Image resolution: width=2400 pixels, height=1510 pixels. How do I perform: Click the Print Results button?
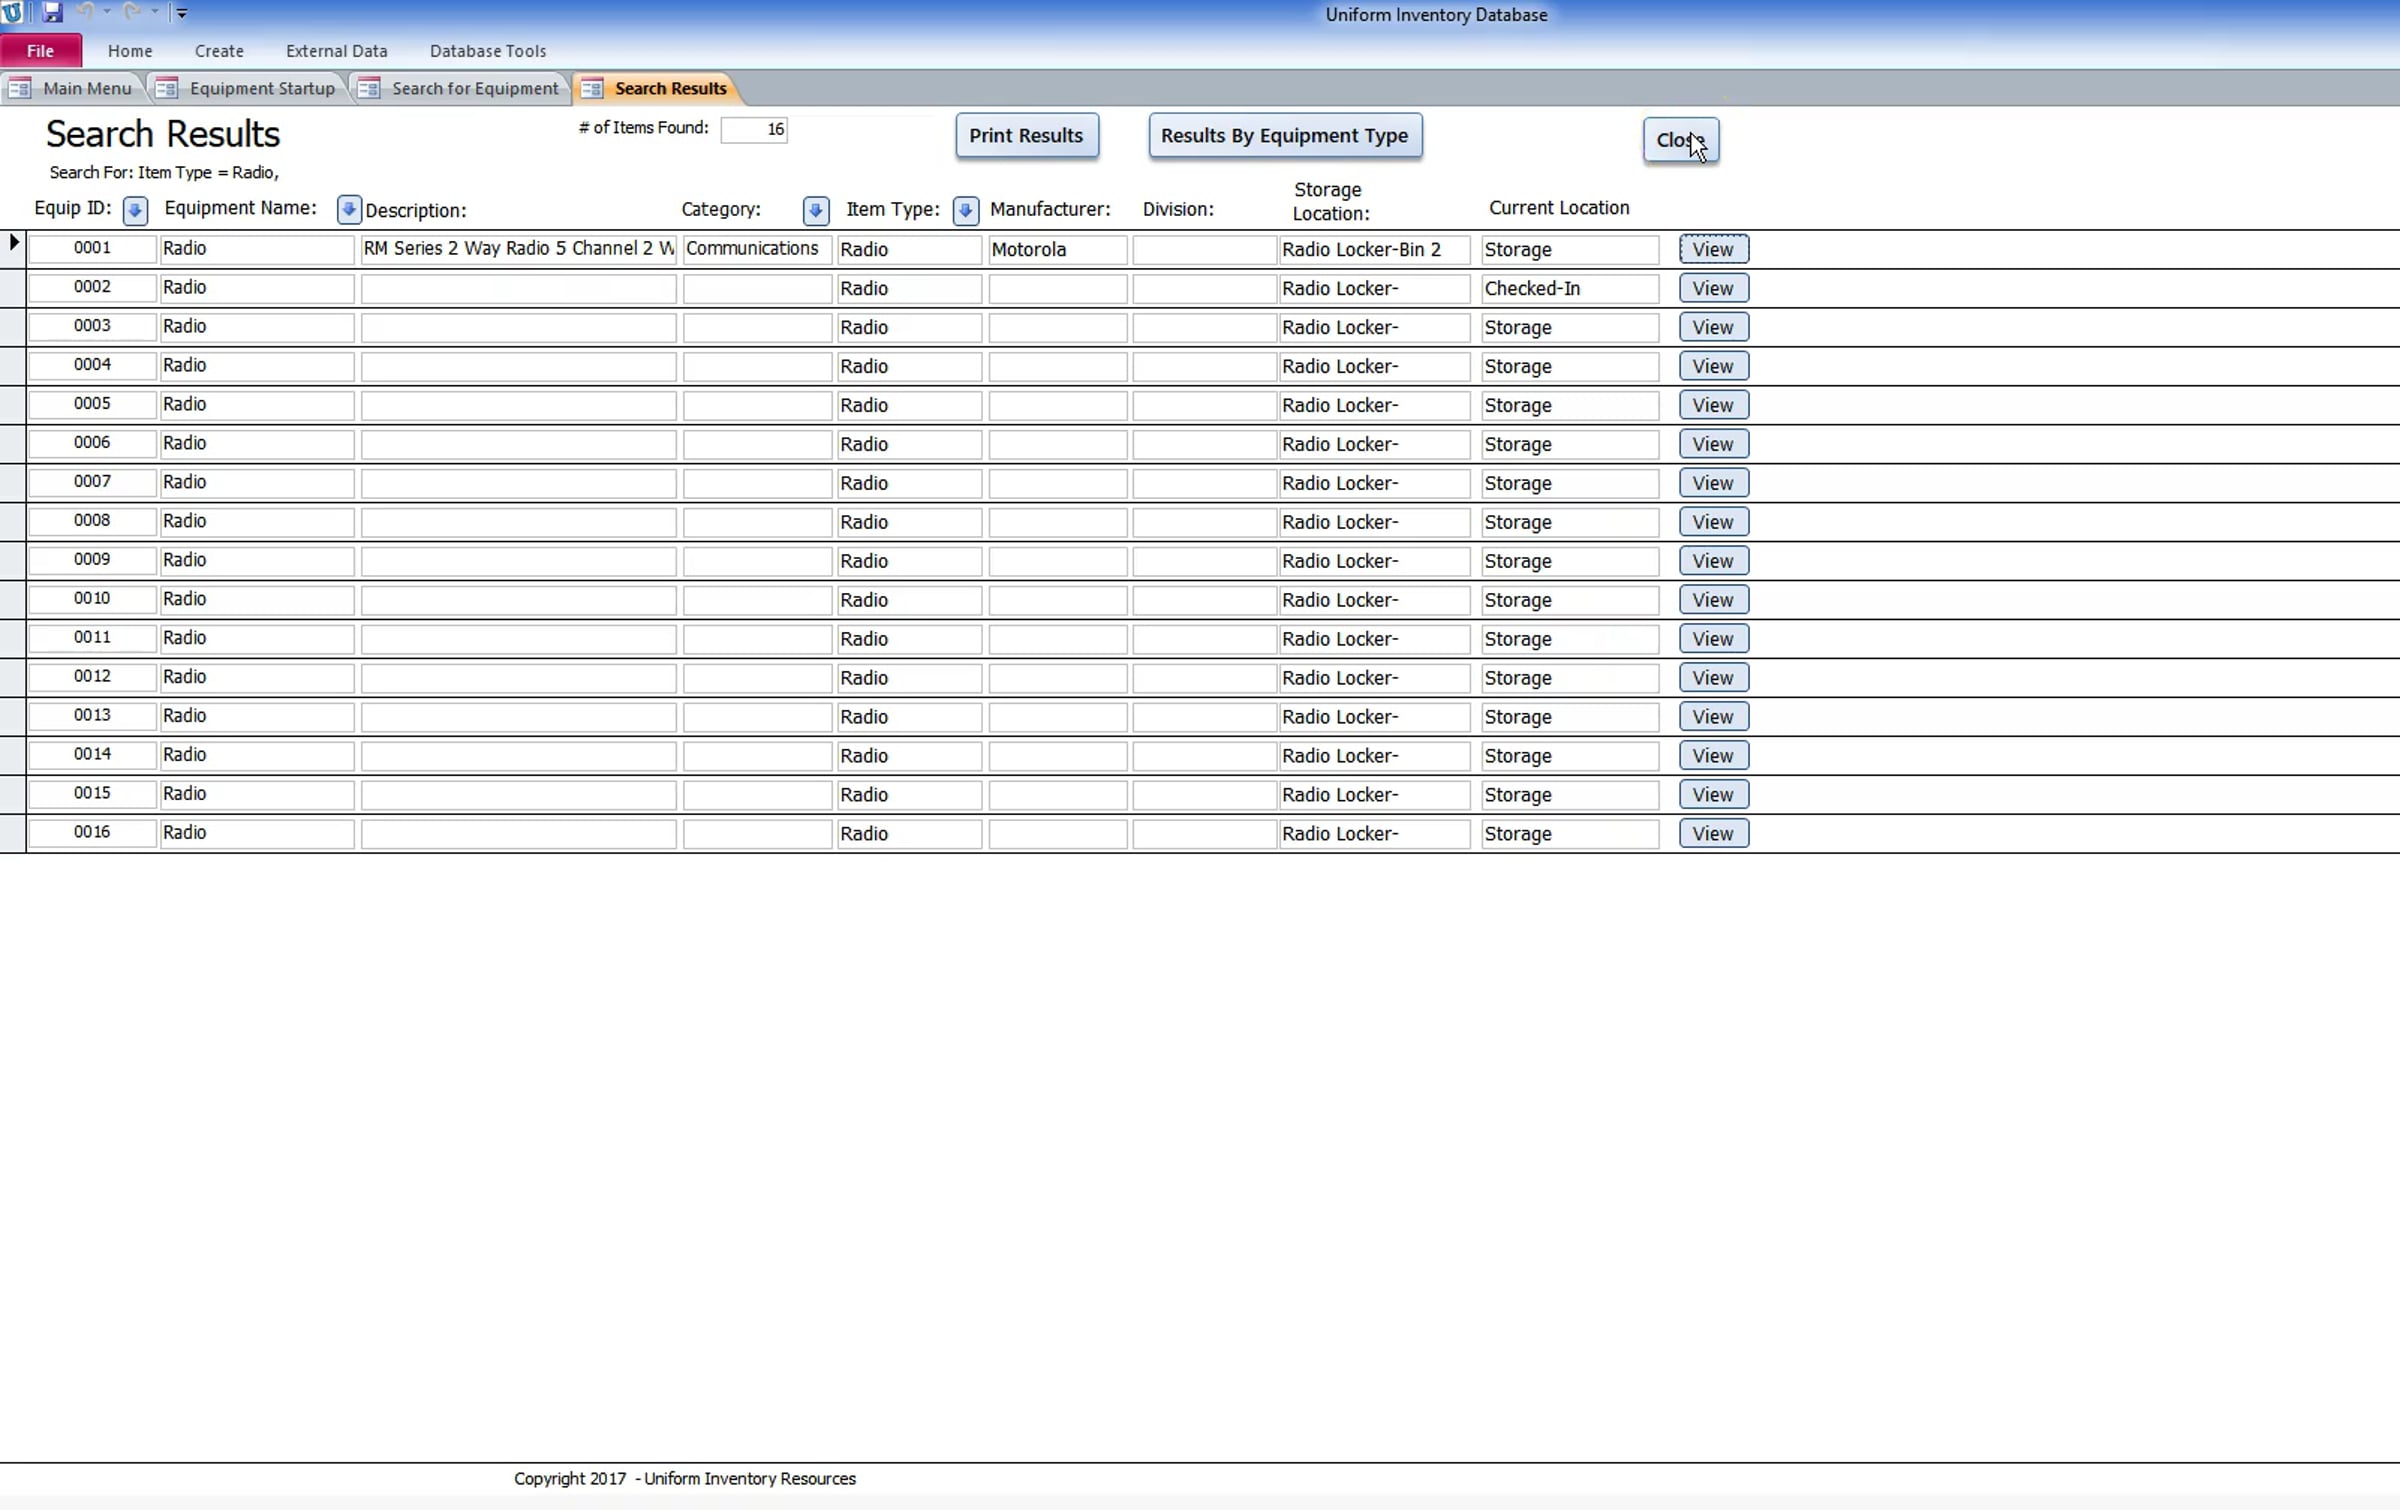(x=1026, y=136)
